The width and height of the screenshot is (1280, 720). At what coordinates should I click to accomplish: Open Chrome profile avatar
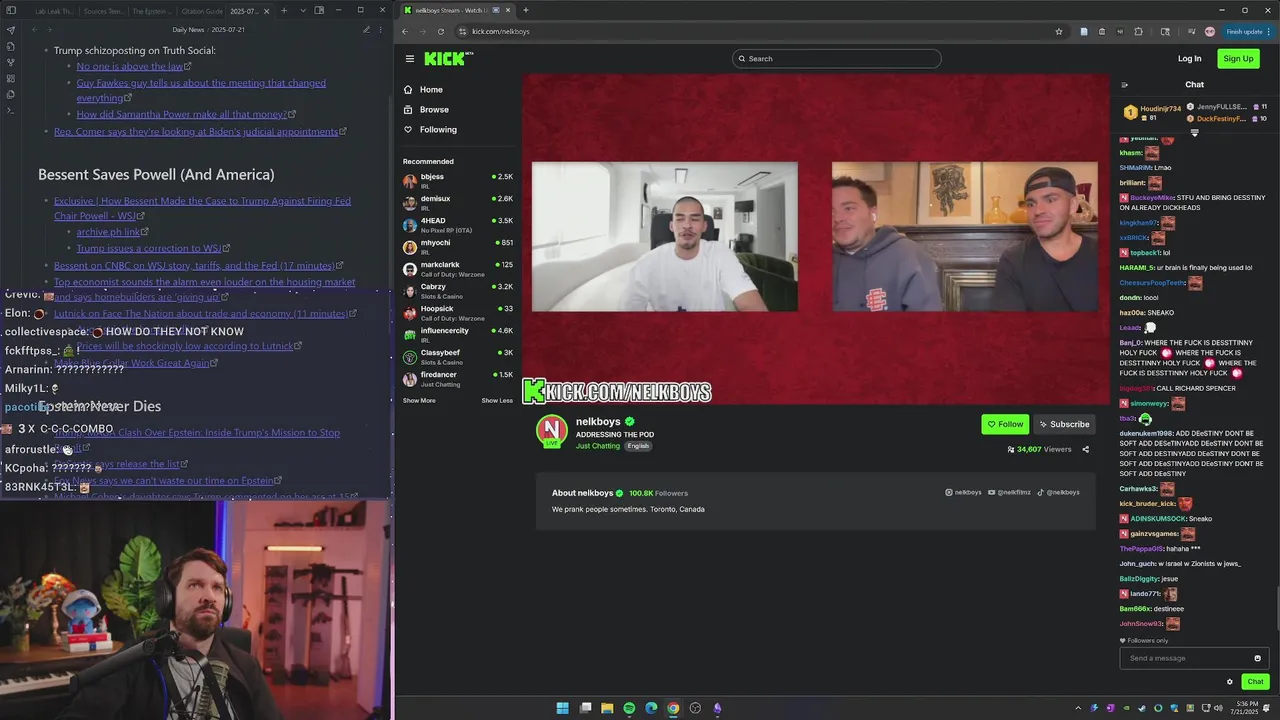[x=1209, y=31]
